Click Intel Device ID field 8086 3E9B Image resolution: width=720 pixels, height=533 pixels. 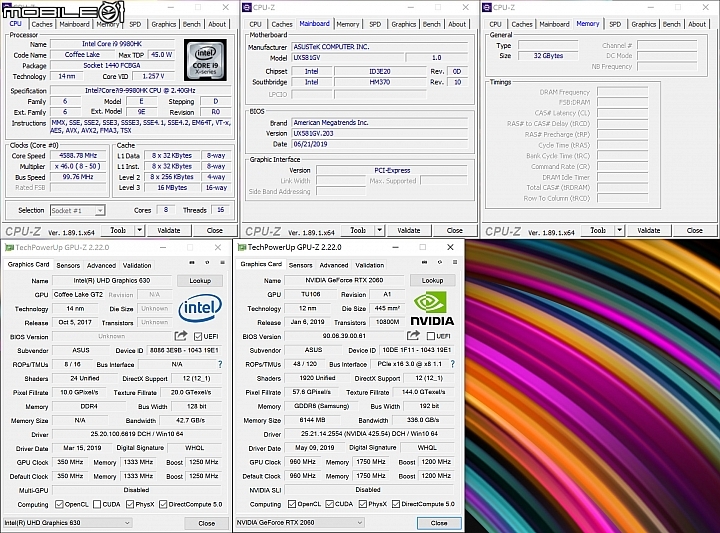[184, 350]
